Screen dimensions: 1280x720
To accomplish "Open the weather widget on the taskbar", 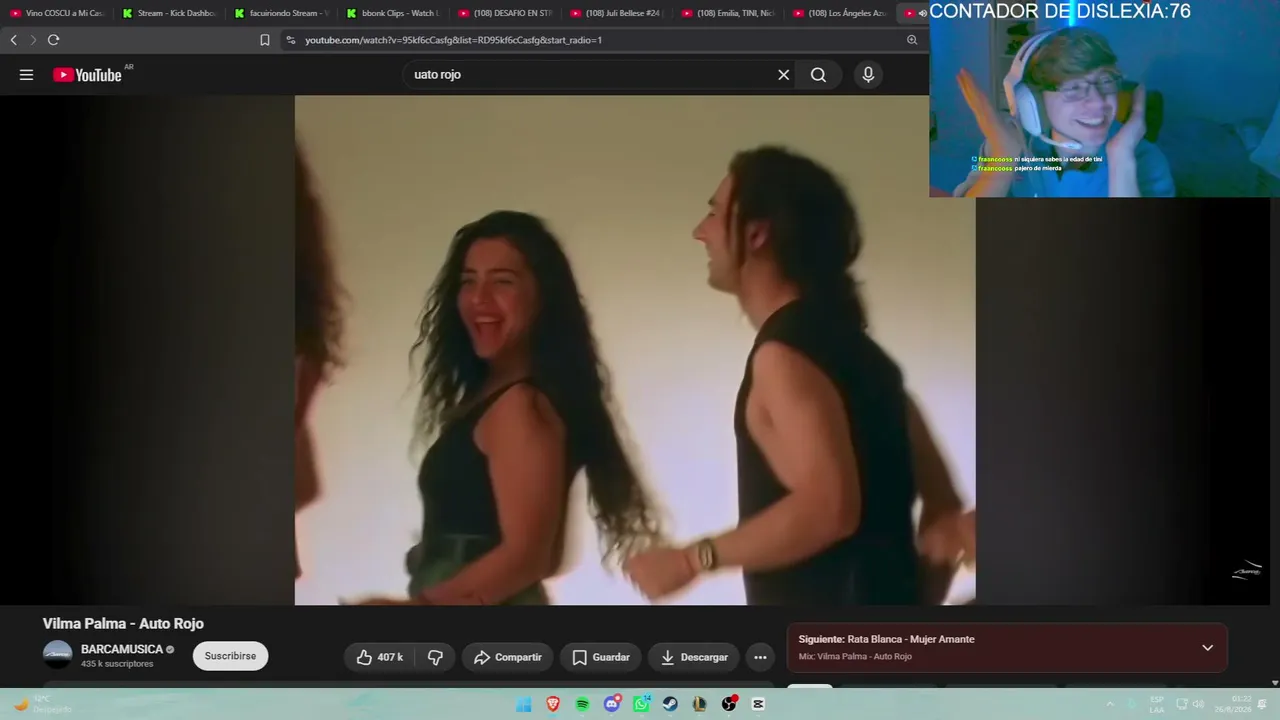I will 42,704.
